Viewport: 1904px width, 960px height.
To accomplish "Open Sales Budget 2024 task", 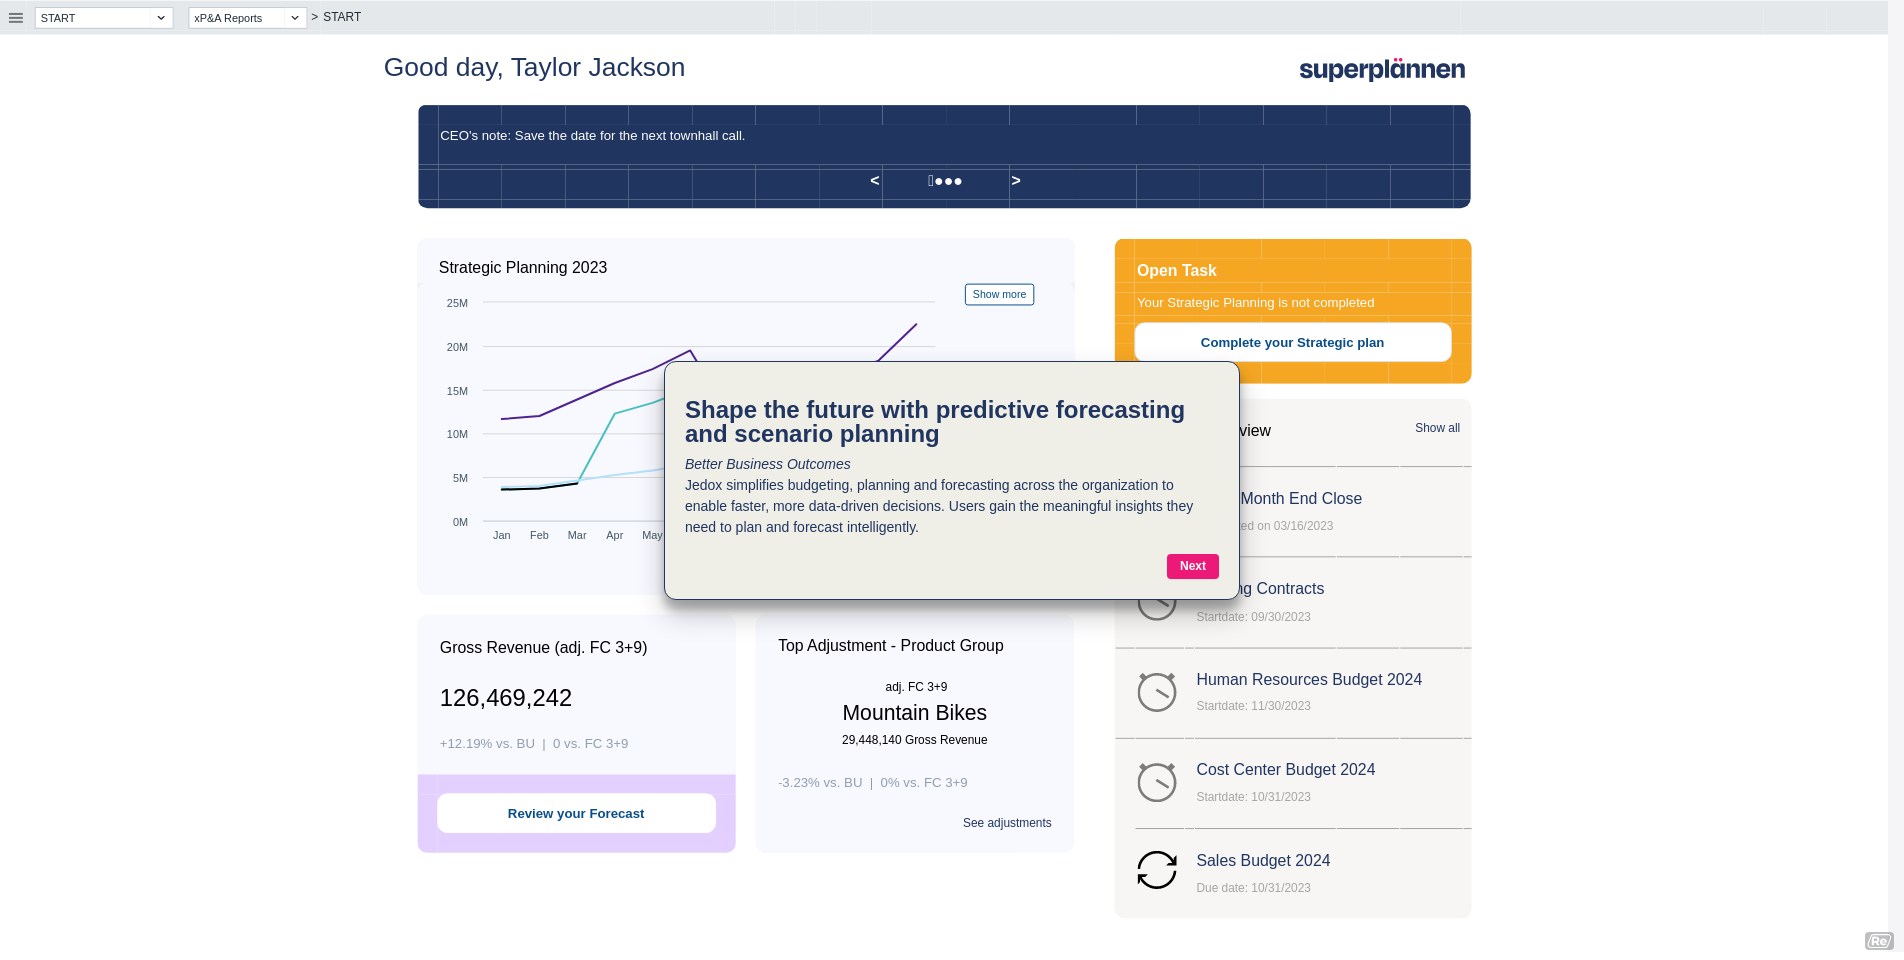I will click(1263, 861).
